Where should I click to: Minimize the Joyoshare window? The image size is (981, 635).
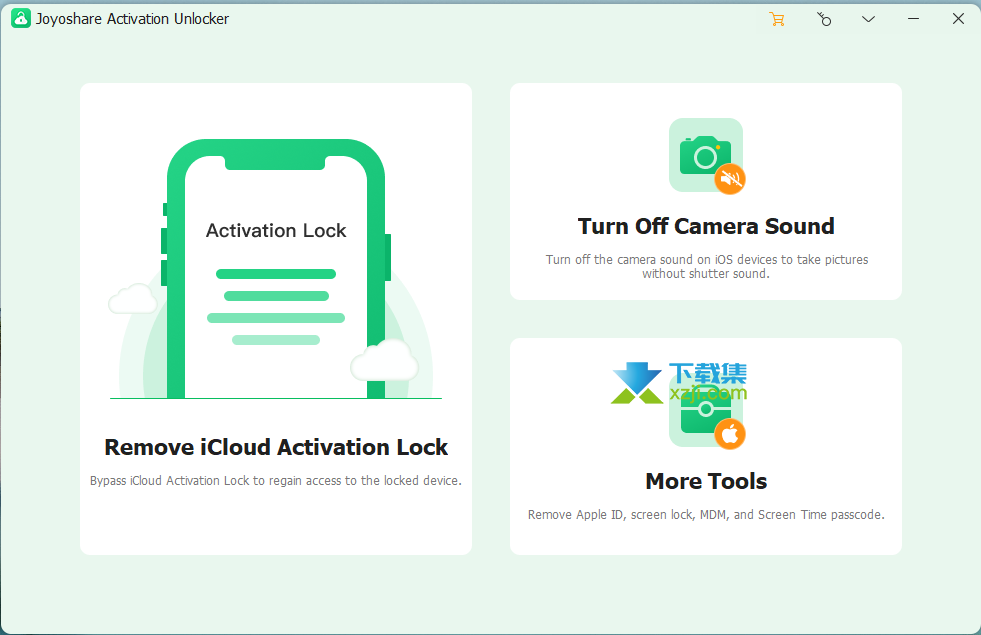(x=913, y=19)
